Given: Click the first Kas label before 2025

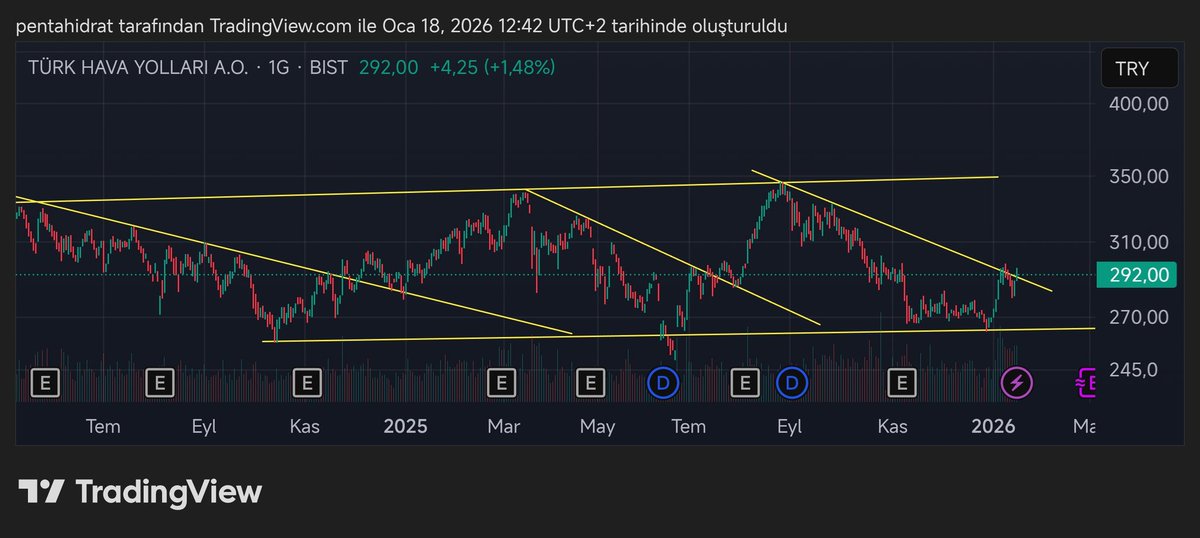Looking at the screenshot, I should 305,426.
